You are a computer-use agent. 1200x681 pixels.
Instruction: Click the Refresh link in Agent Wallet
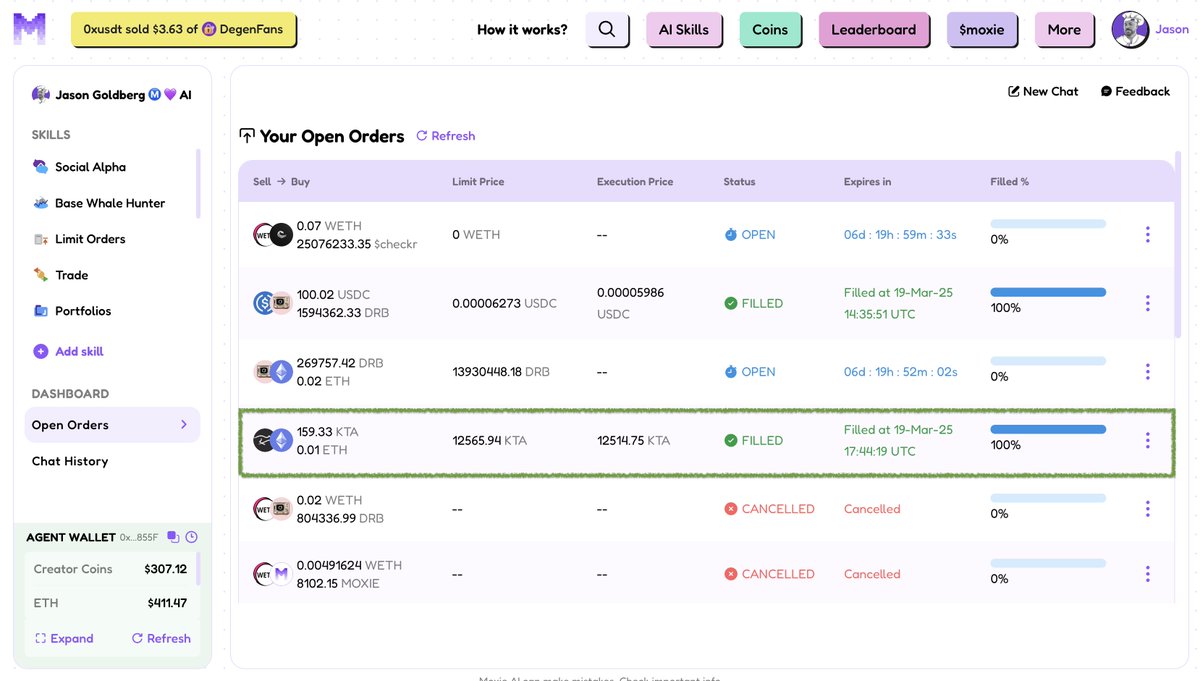[x=161, y=638]
